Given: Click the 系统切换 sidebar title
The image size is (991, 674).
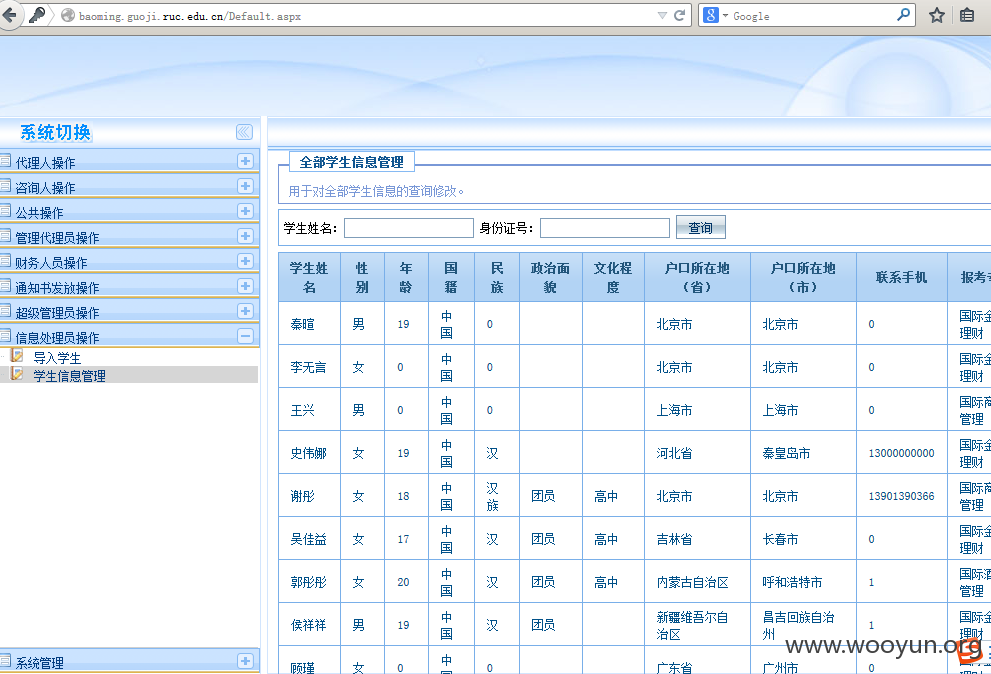Looking at the screenshot, I should click(x=56, y=132).
